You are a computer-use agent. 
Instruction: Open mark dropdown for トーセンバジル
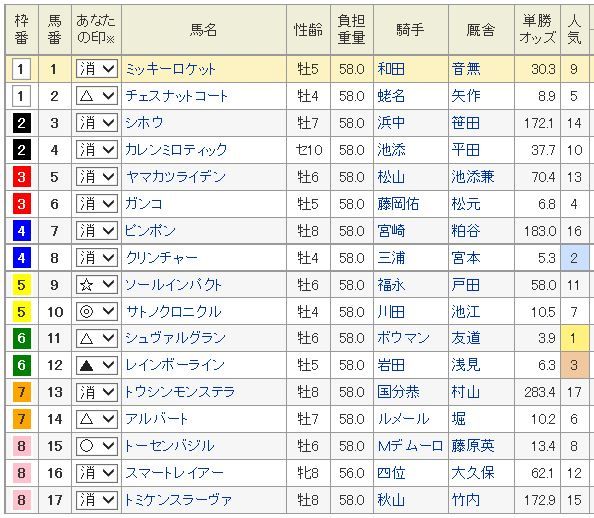(x=97, y=446)
